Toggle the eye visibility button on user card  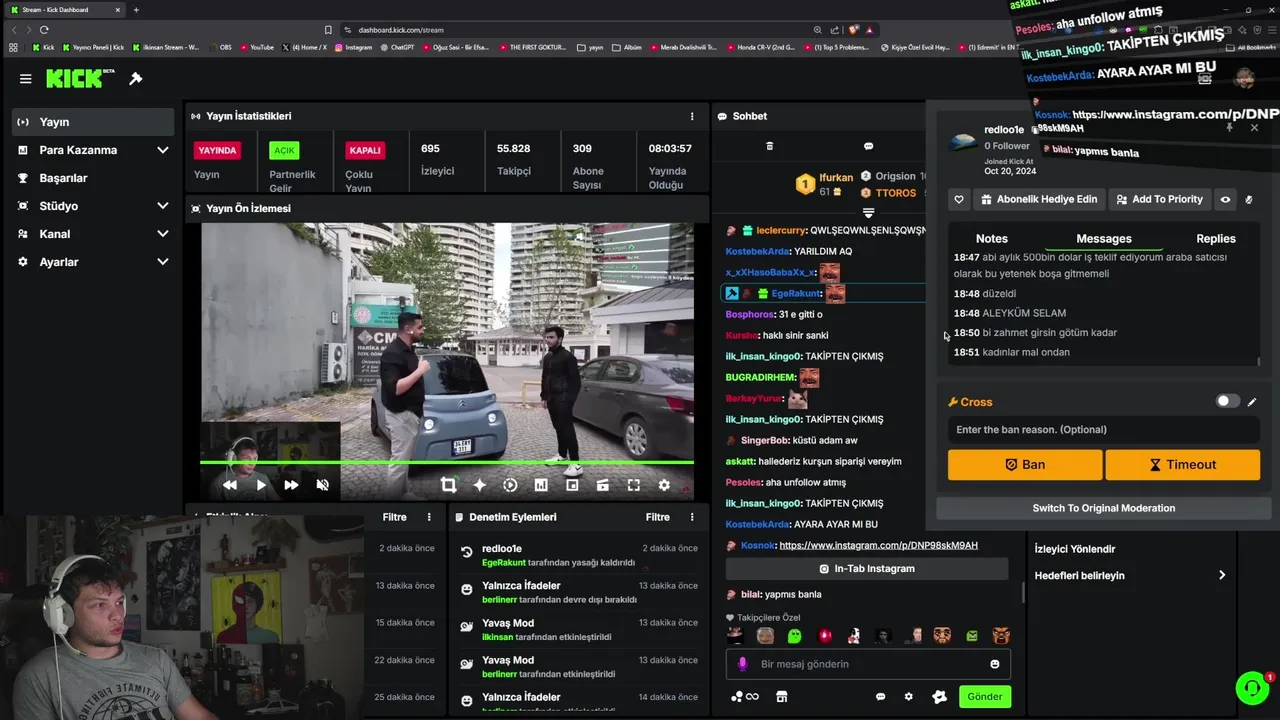[1225, 199]
